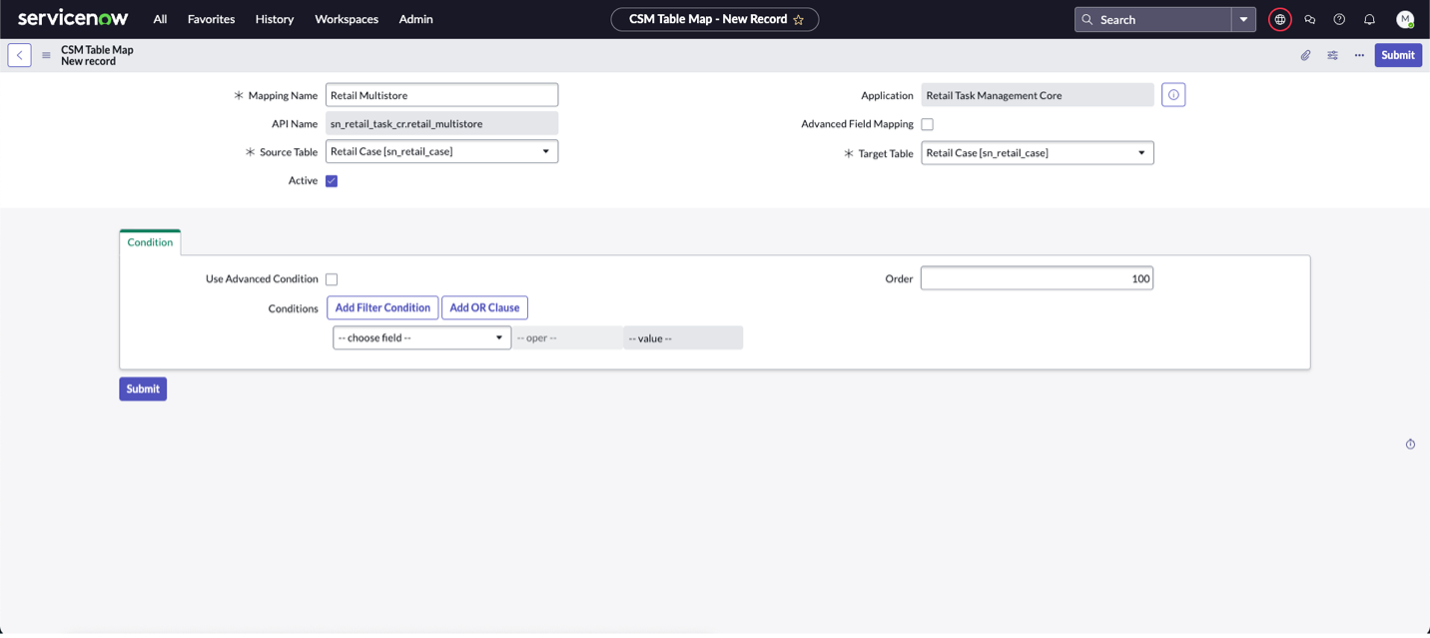Image resolution: width=1430 pixels, height=638 pixels.
Task: Click the Target Table label
Action: point(886,154)
